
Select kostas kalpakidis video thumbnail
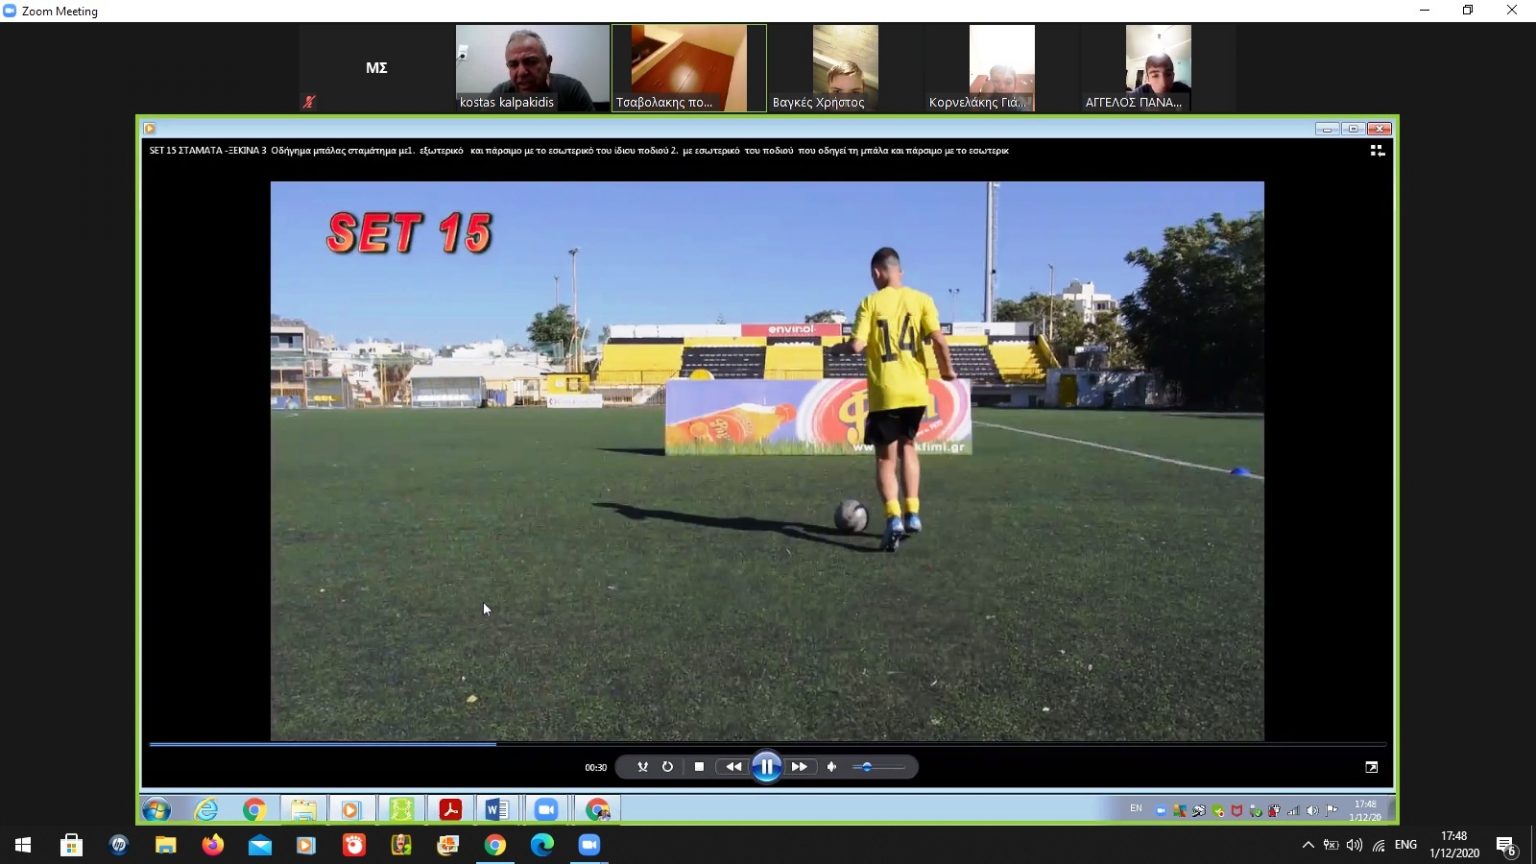[532, 68]
